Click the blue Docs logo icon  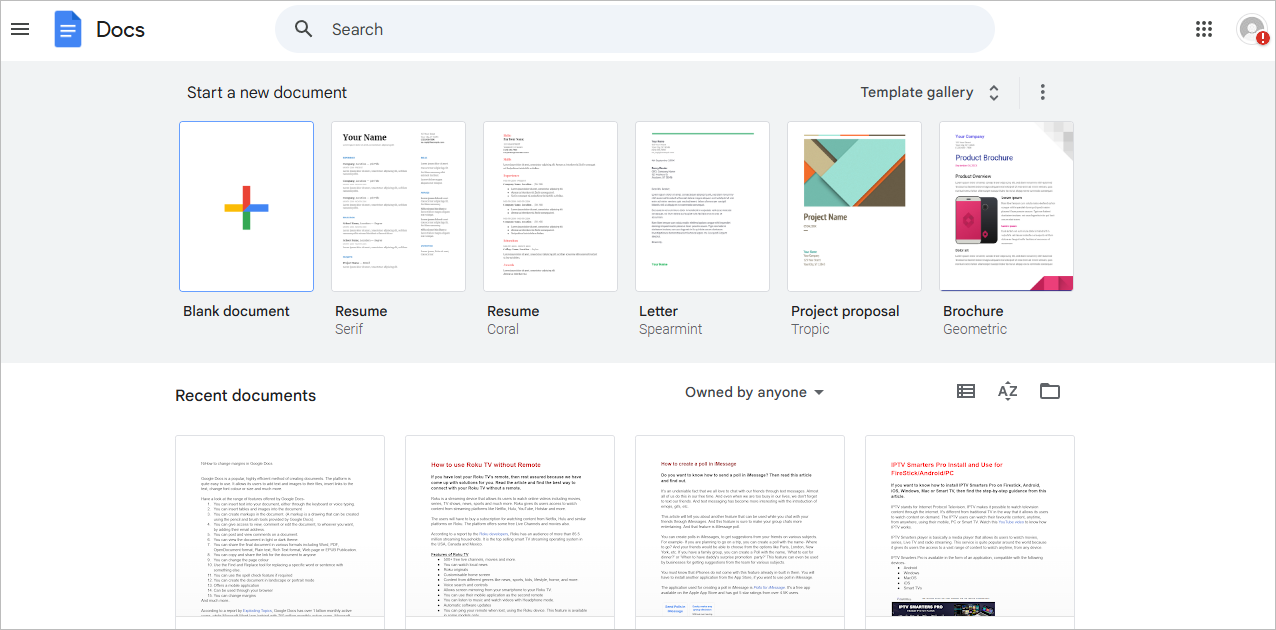tap(67, 29)
